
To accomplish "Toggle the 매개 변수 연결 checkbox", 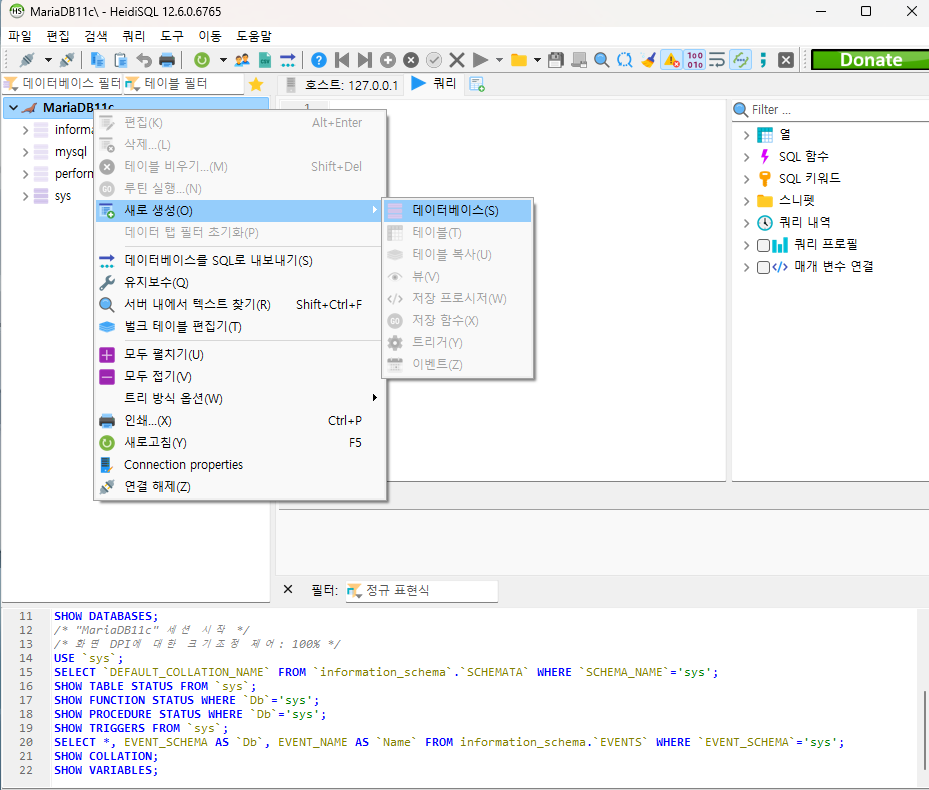I will (764, 267).
